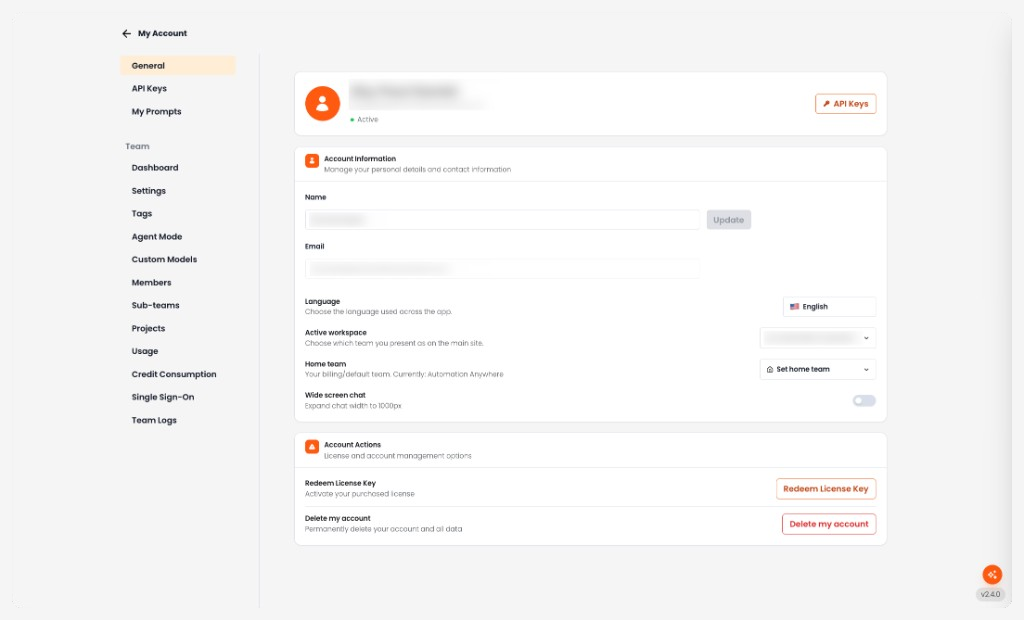Open Agent Mode page
The height and width of the screenshot is (620, 1024).
point(157,237)
